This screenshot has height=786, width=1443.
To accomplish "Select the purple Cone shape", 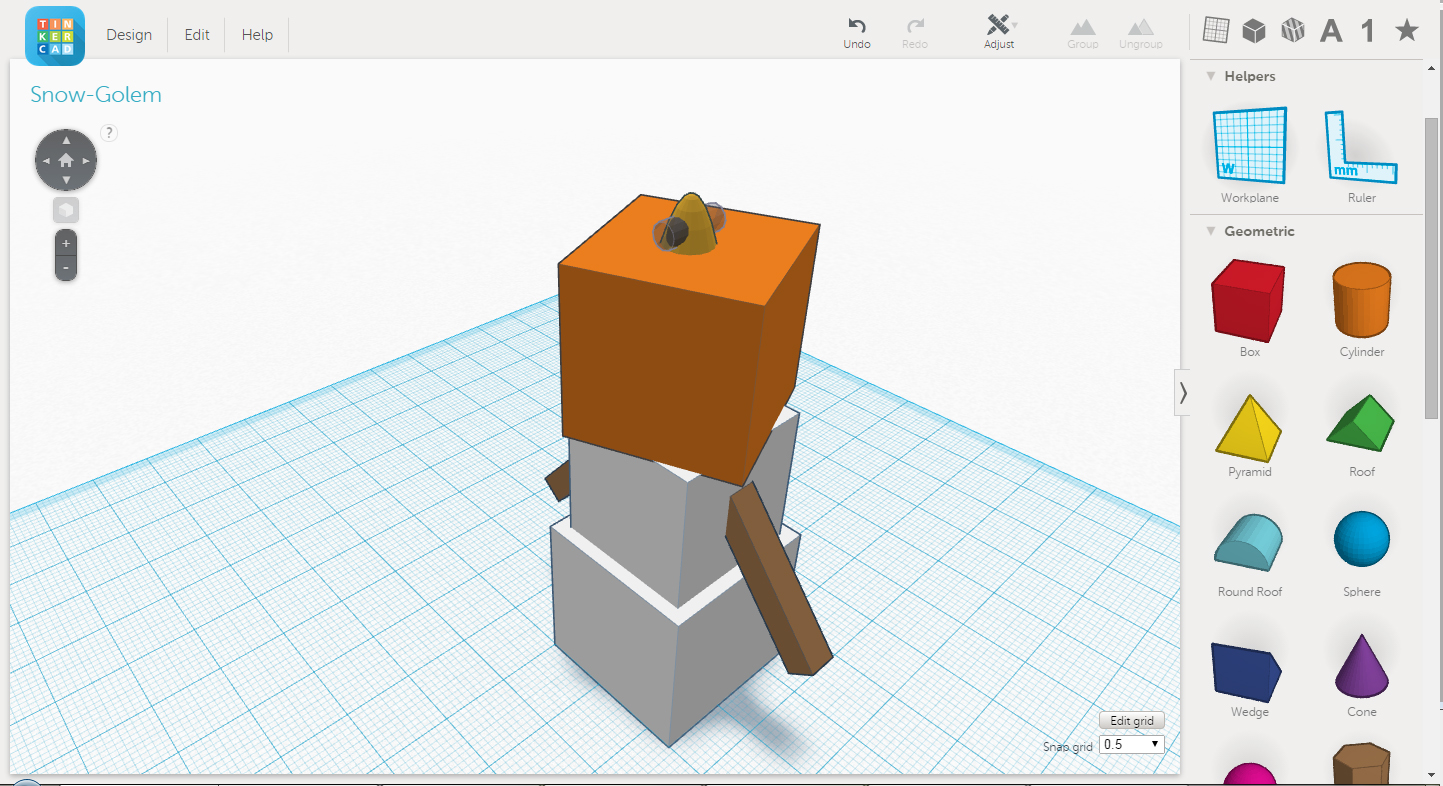I will [x=1361, y=675].
